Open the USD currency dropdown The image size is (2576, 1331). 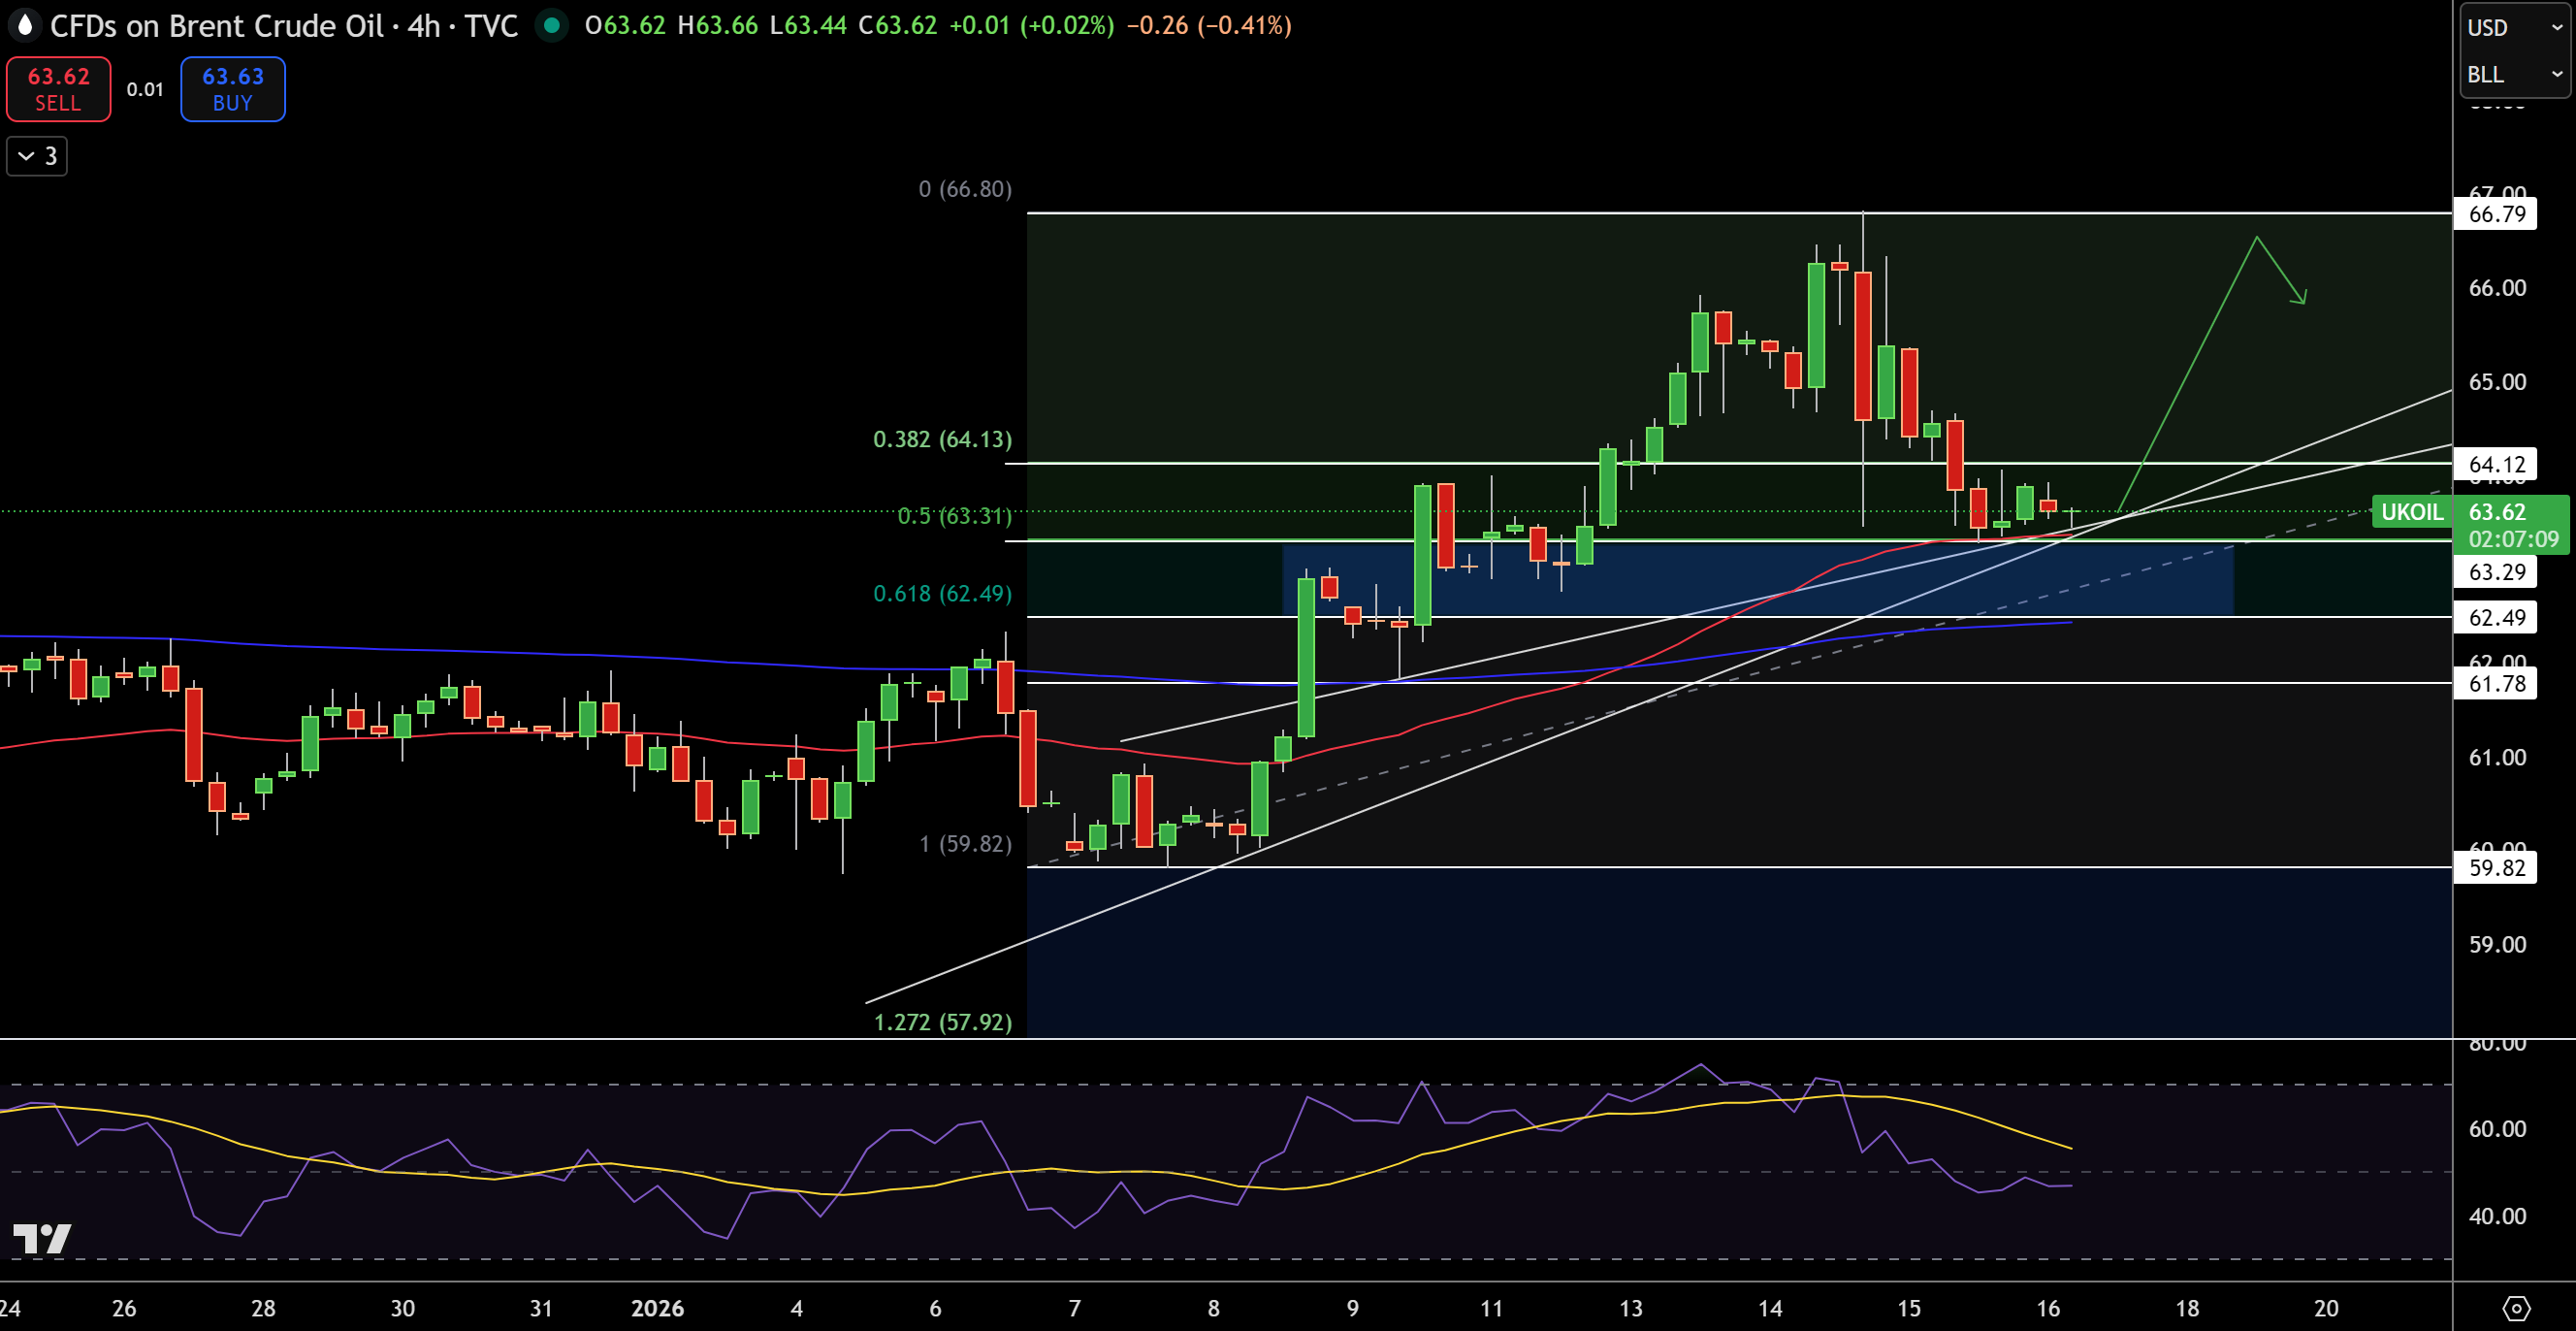pyautogui.click(x=2513, y=28)
